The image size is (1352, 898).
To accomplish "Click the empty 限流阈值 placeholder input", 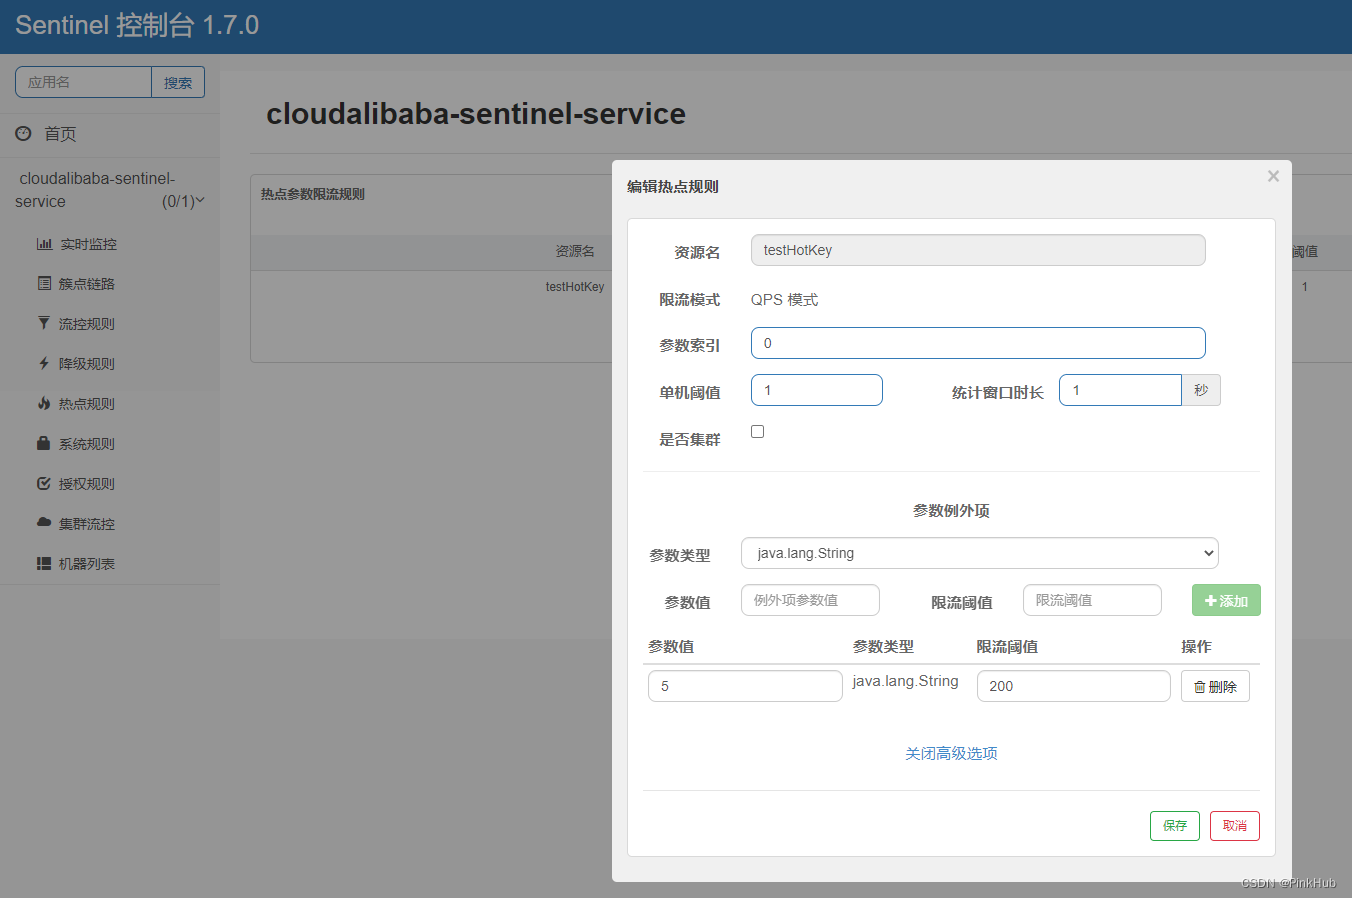I will click(1092, 600).
